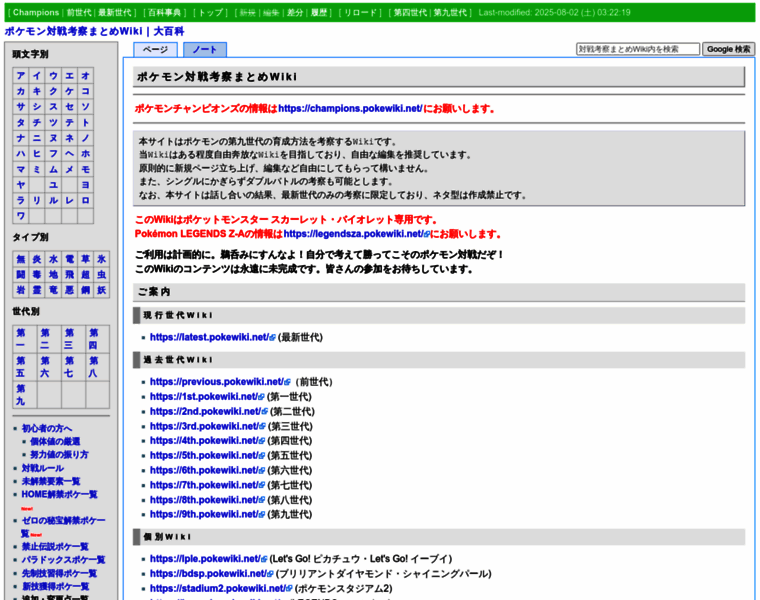Follow the 1st.pokewiki.net link
Screen dimensions: 760x600
207,396
